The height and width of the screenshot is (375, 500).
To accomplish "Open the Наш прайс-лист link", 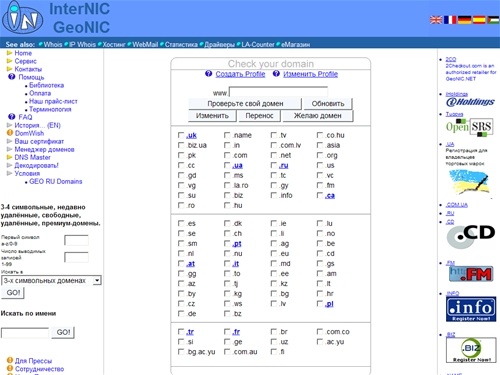I will click(53, 101).
